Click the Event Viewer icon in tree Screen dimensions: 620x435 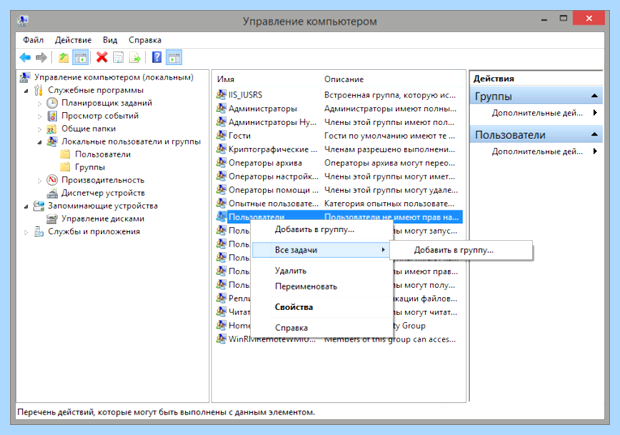click(52, 116)
